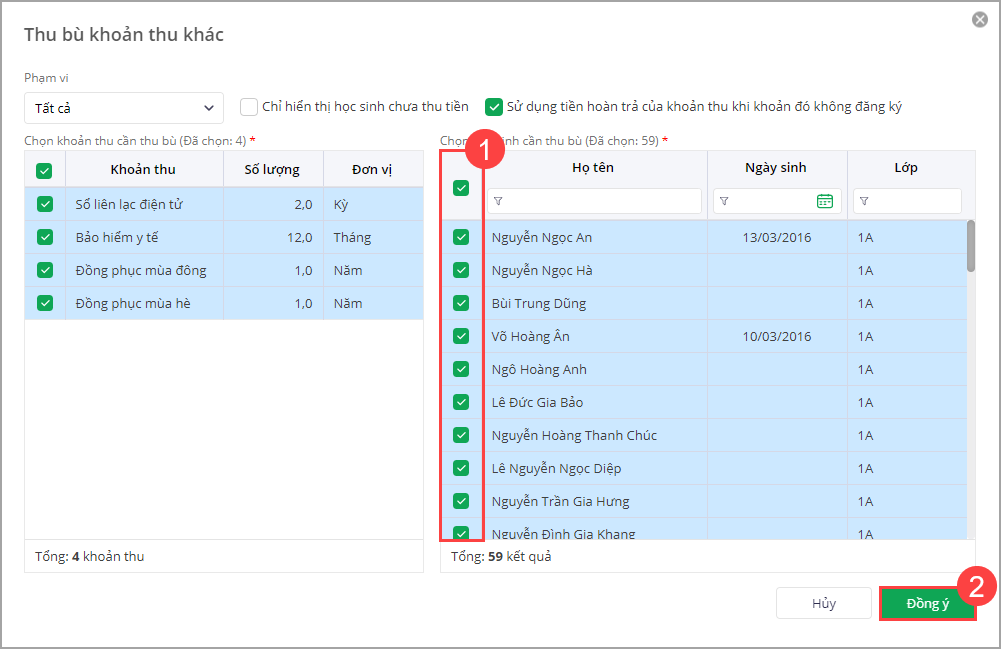Uncheck the 'Bảo hiểm y tế' checkbox
This screenshot has height=649, width=1001.
point(45,237)
